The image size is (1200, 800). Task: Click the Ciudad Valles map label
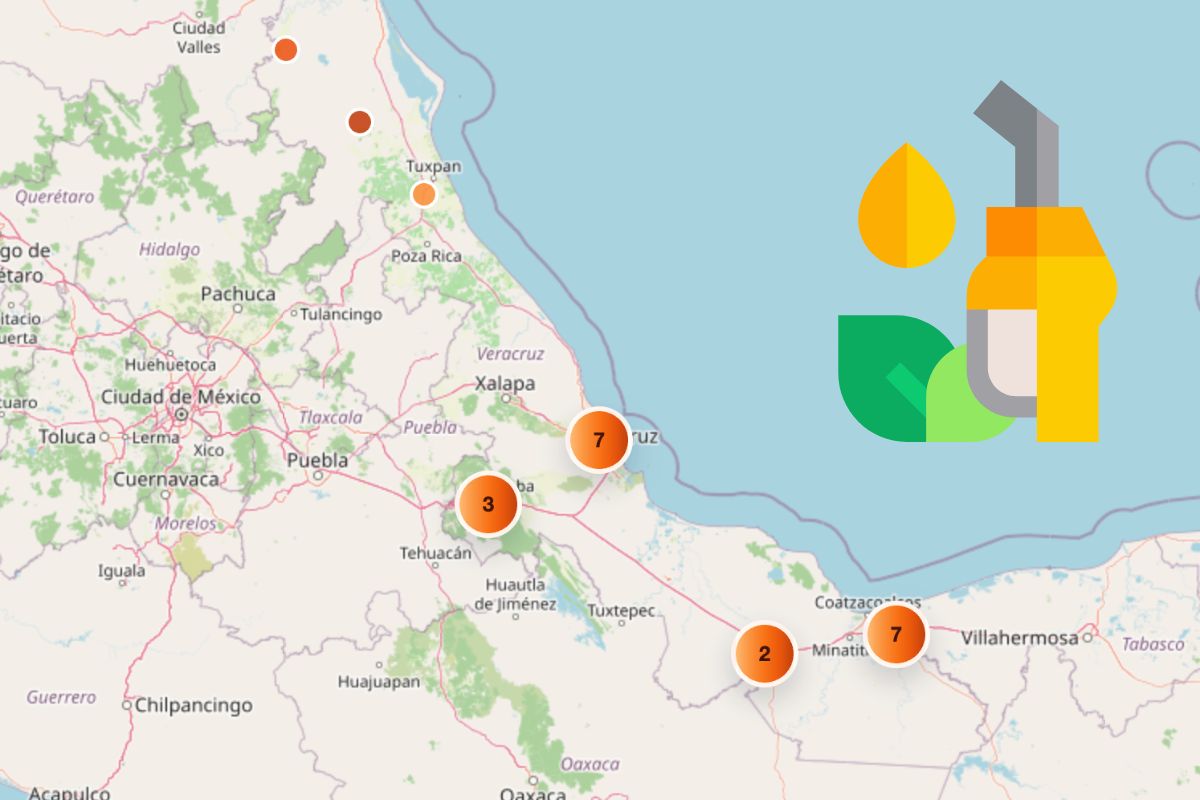(198, 38)
